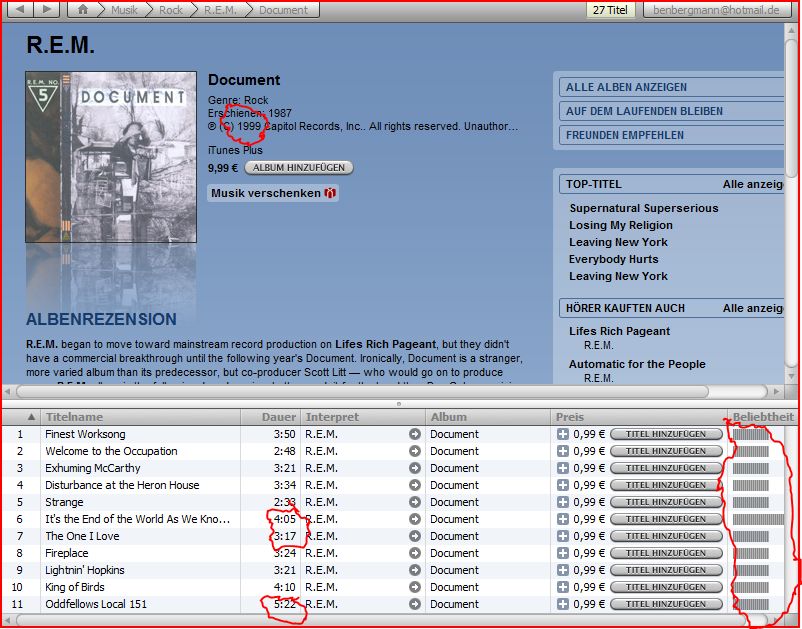
Task: Click the plus icon in Finest Worksong row
Action: tap(563, 434)
